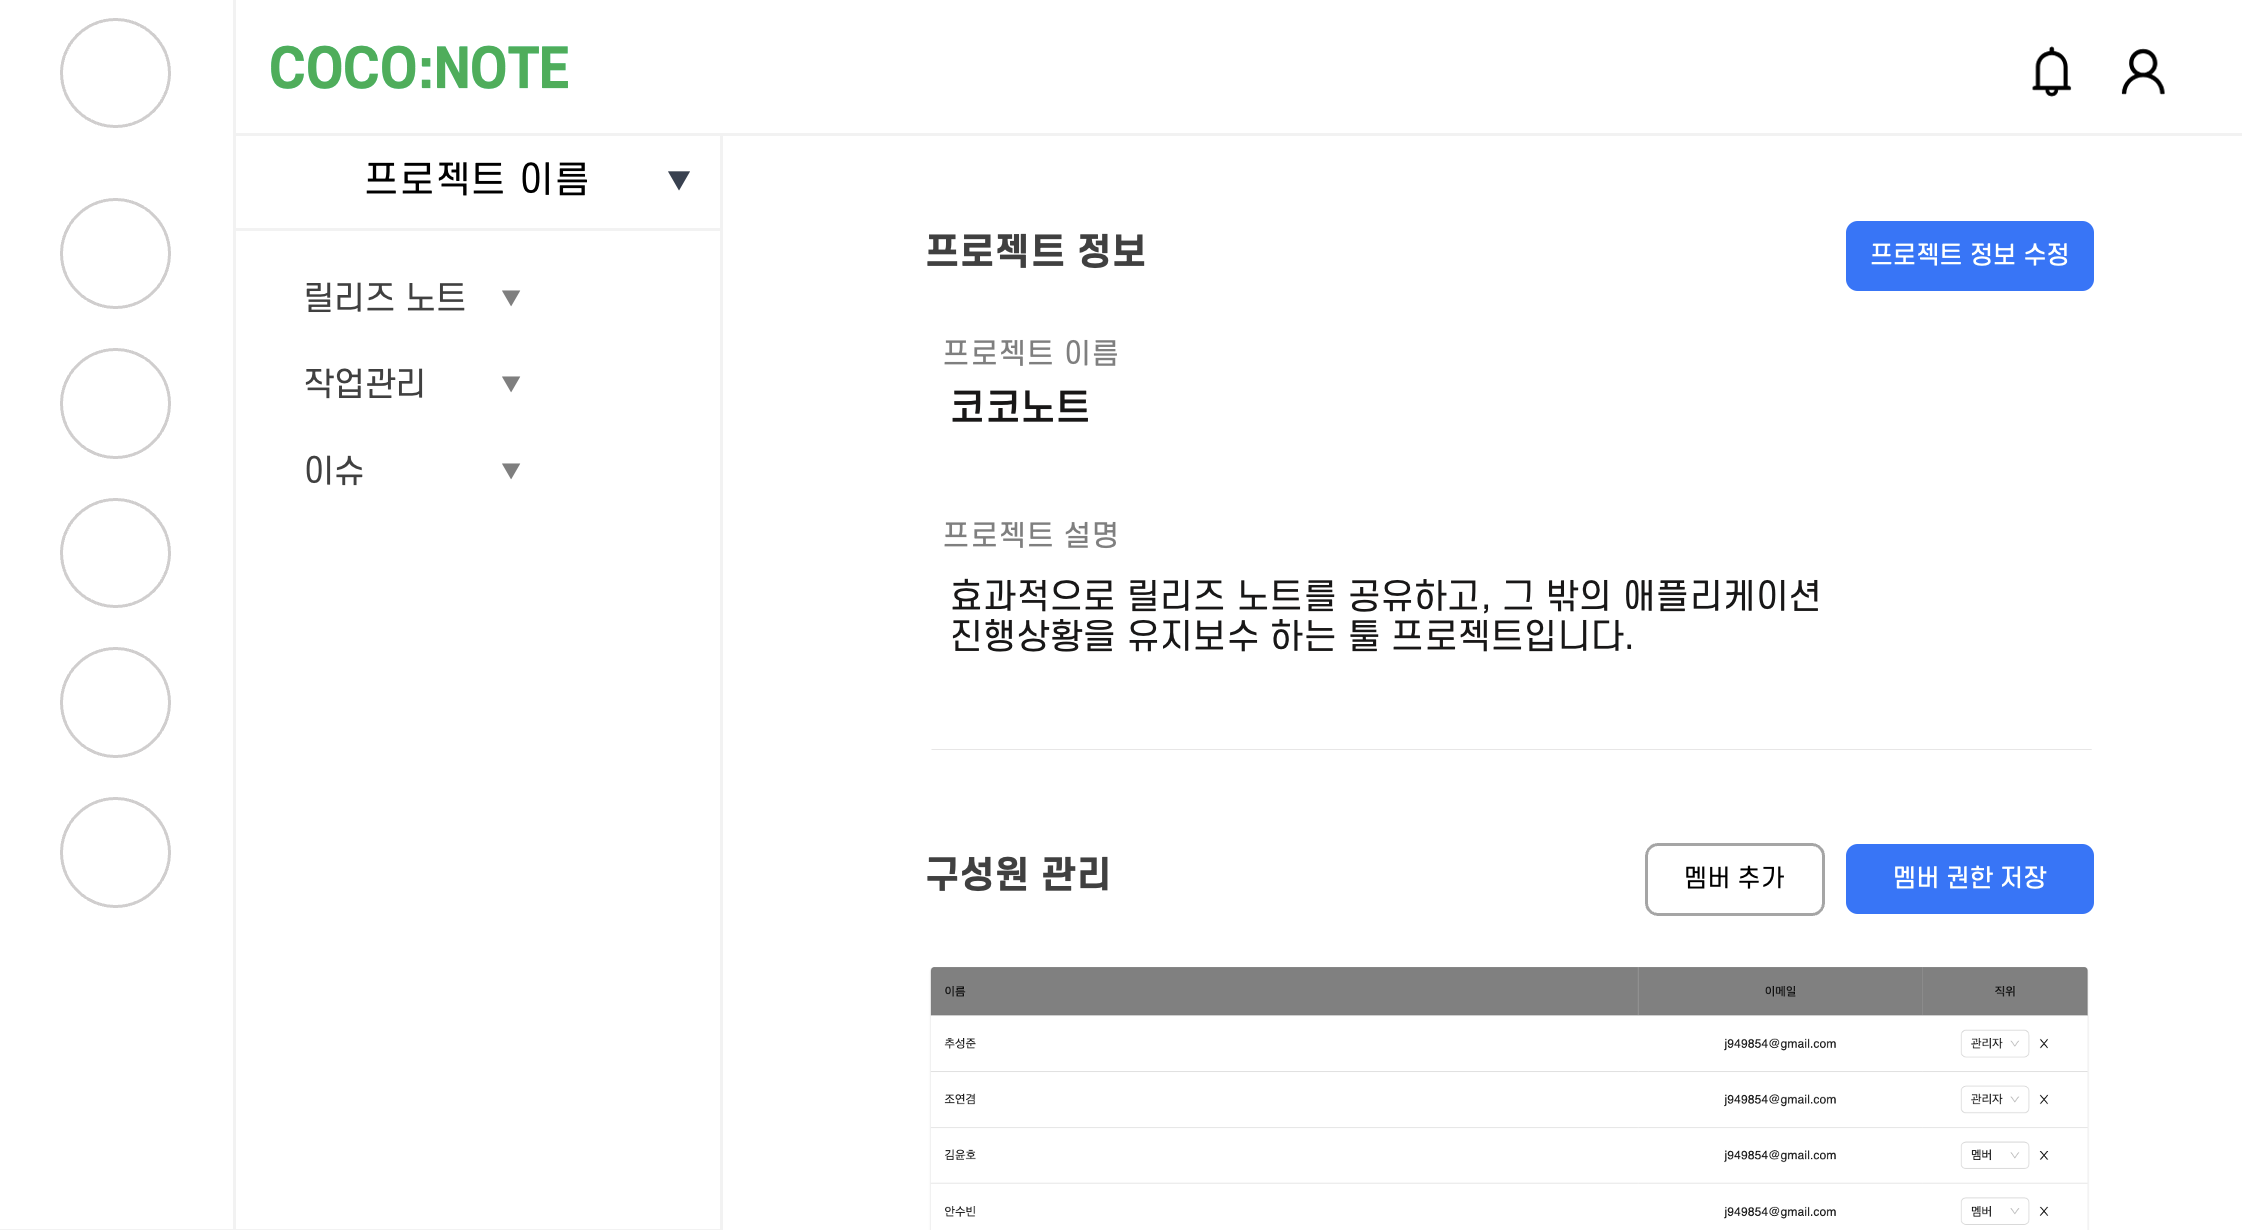Click the COCO:NOTE logo
This screenshot has width=2242, height=1230.
click(419, 68)
